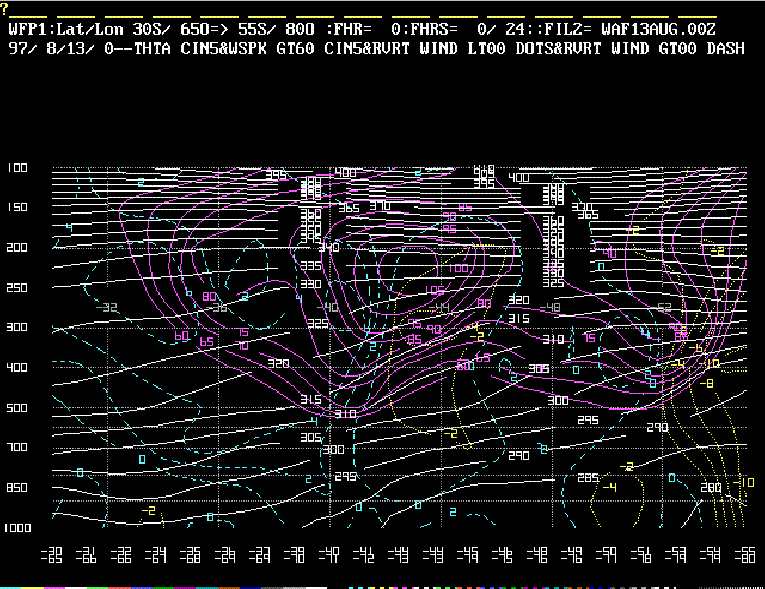Select the '250' pressure level label

point(17,287)
